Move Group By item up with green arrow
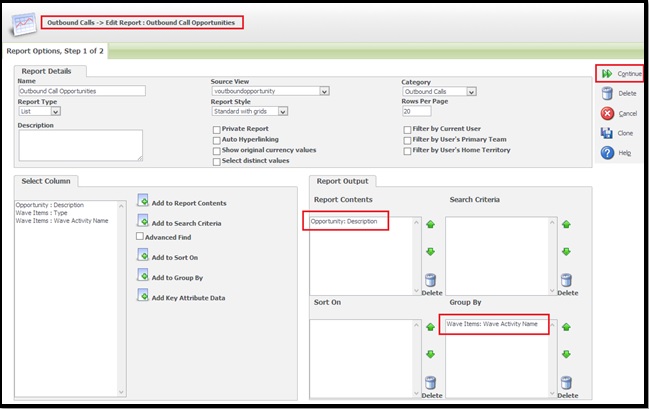 tap(566, 327)
